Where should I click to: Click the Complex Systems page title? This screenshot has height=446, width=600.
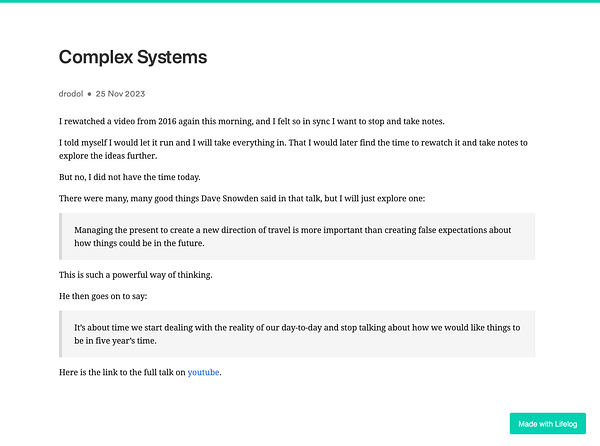point(133,57)
